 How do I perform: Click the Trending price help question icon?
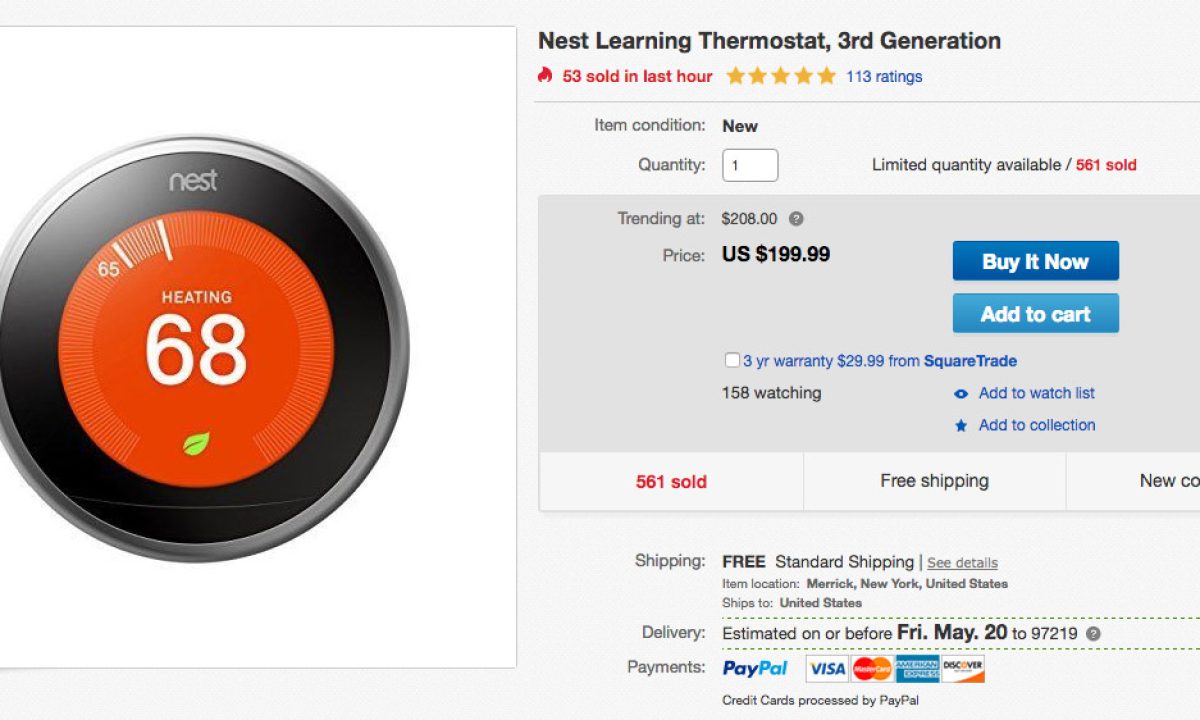(796, 219)
